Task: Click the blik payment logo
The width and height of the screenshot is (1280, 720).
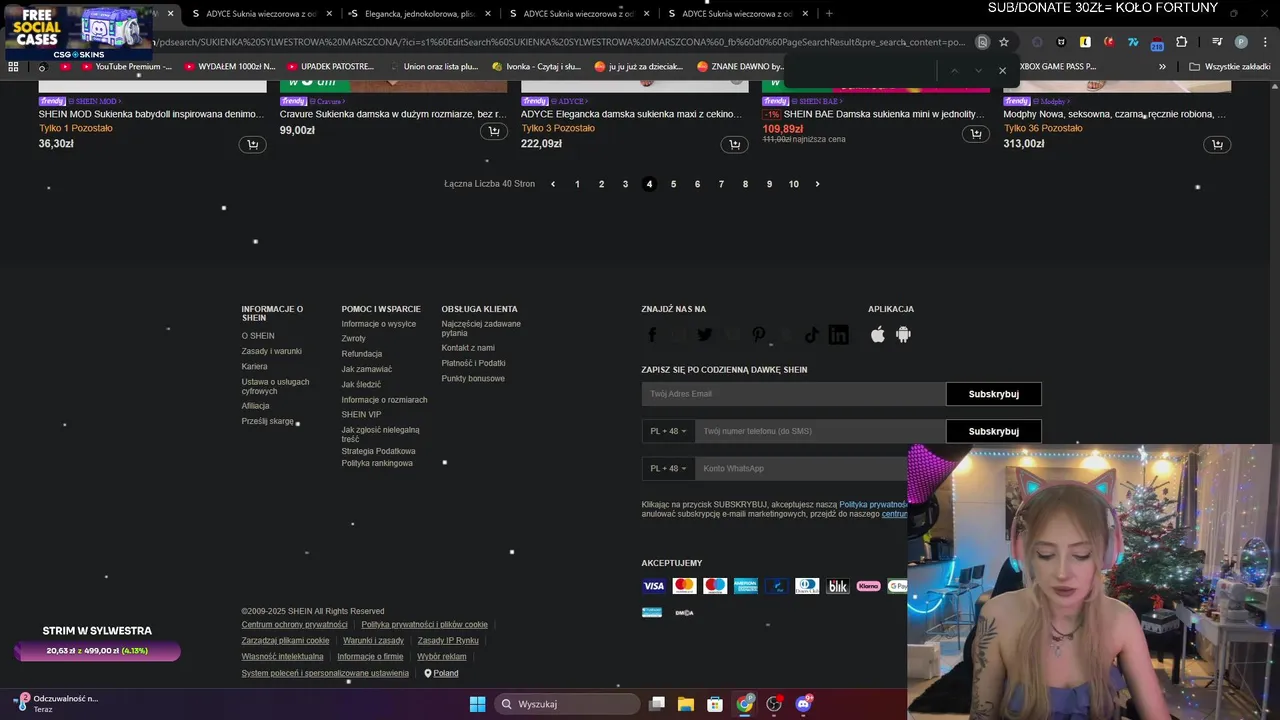Action: 838,586
